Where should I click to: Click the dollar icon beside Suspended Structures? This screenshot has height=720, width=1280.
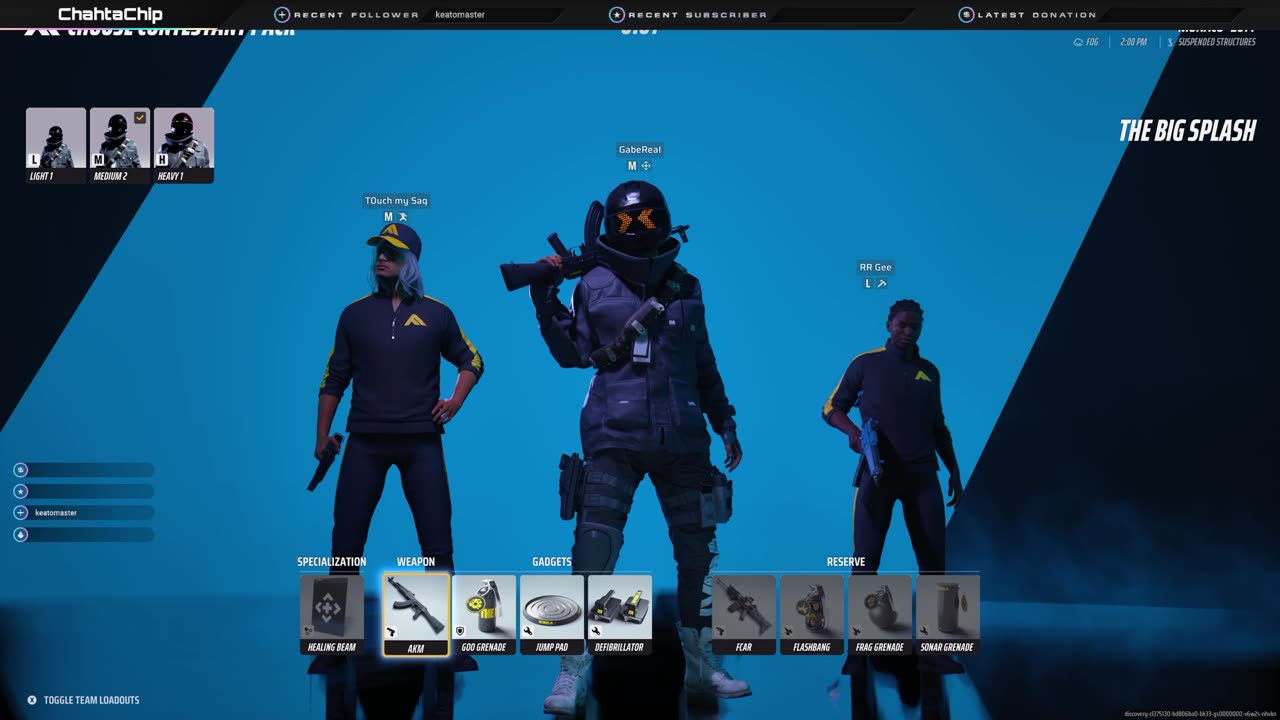point(1170,42)
